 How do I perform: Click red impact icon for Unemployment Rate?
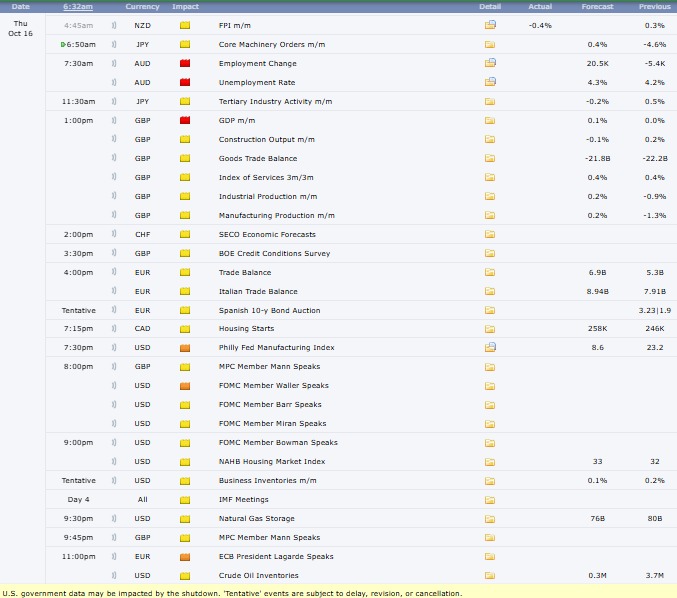pyautogui.click(x=185, y=82)
